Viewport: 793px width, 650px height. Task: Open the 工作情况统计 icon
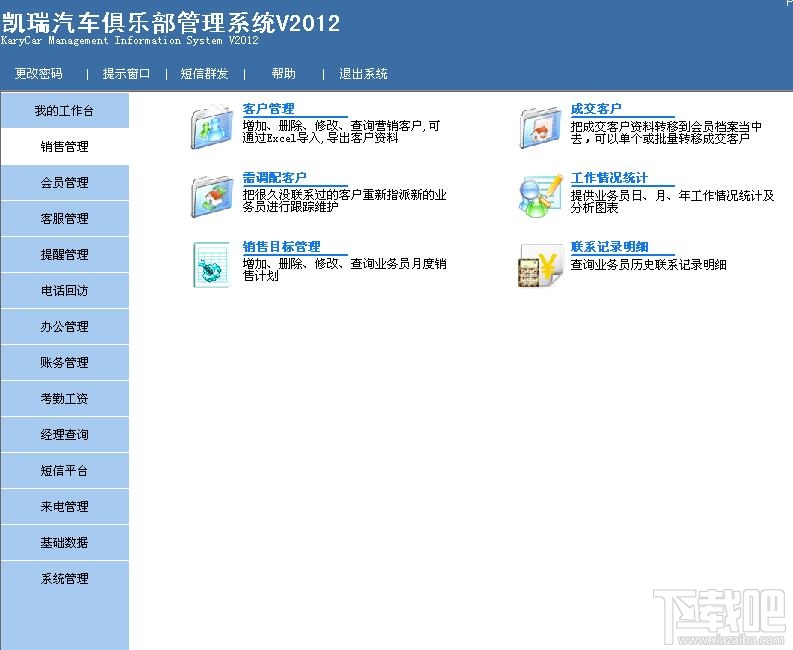click(x=540, y=196)
